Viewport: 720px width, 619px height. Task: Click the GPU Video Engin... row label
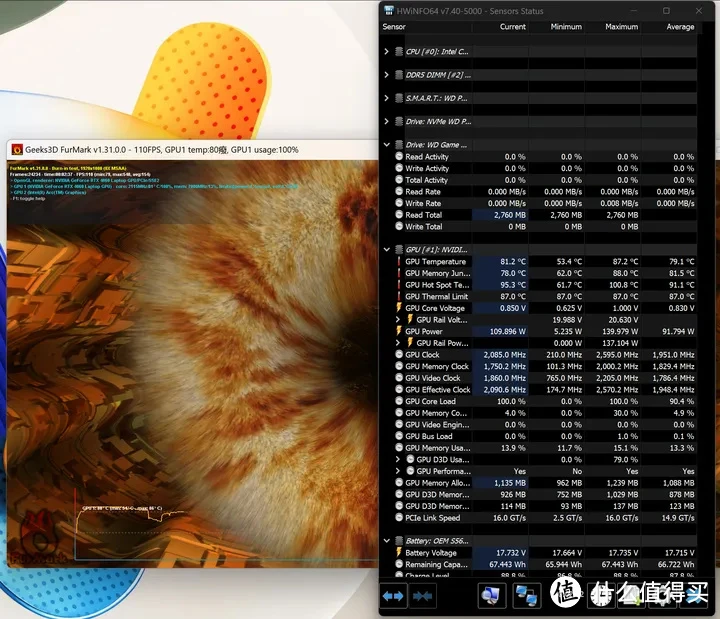(437, 424)
